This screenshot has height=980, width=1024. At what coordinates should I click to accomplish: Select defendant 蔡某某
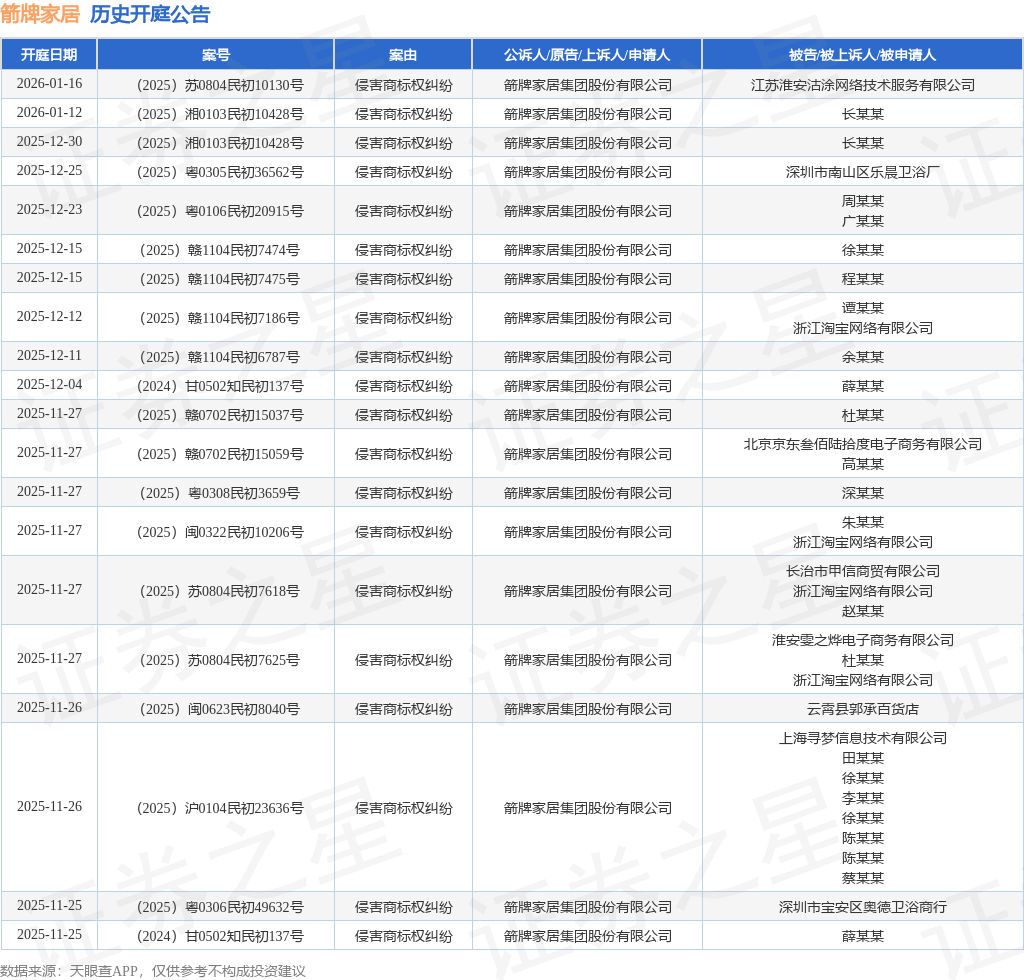863,878
